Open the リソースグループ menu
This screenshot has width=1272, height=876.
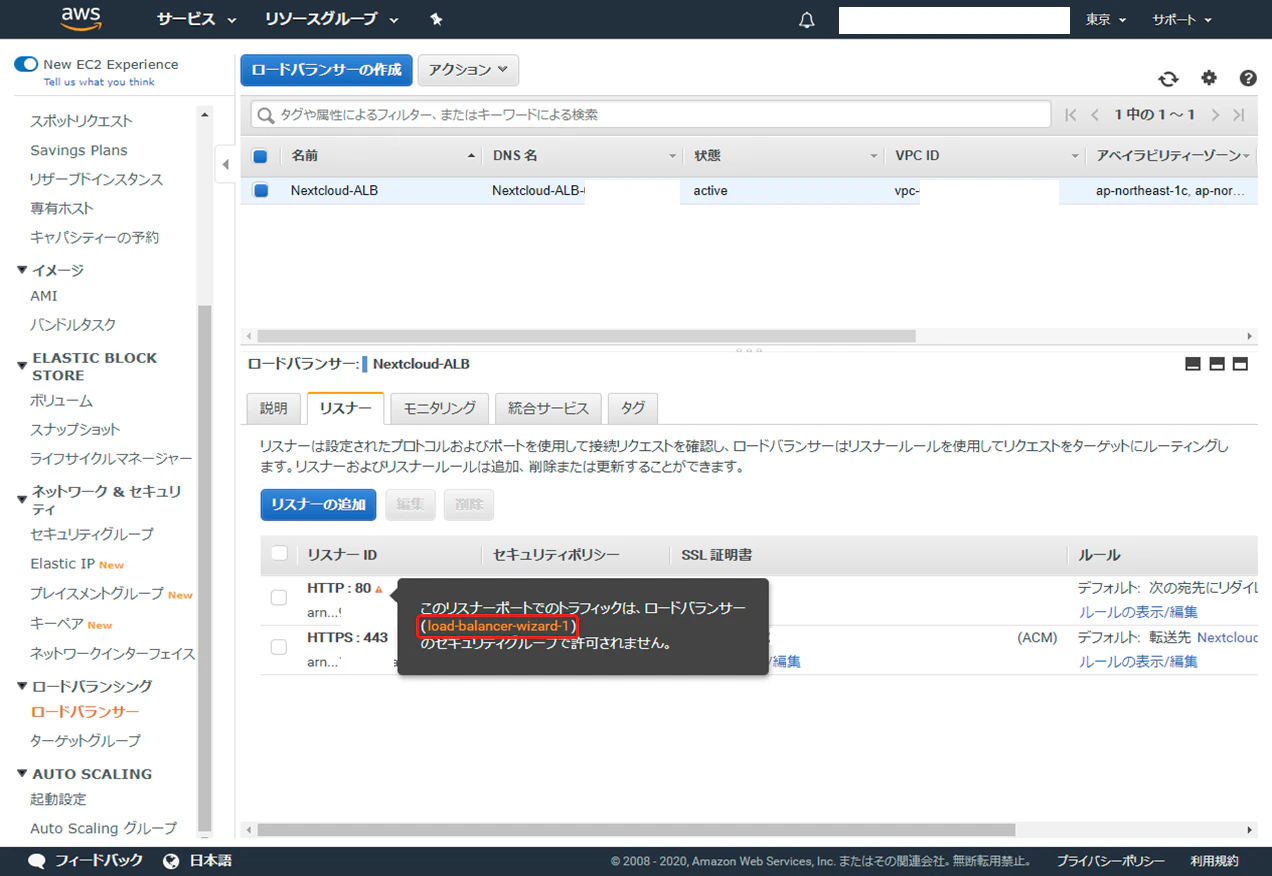pyautogui.click(x=332, y=19)
